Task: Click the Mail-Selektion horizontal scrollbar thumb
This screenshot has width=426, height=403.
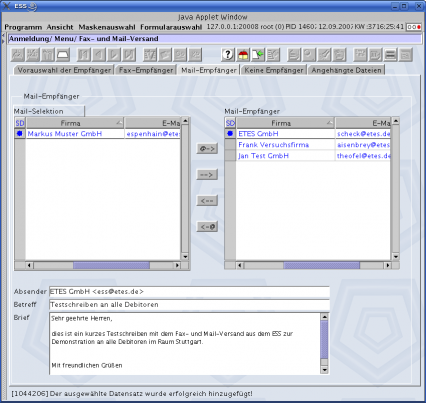Action: click(111, 265)
